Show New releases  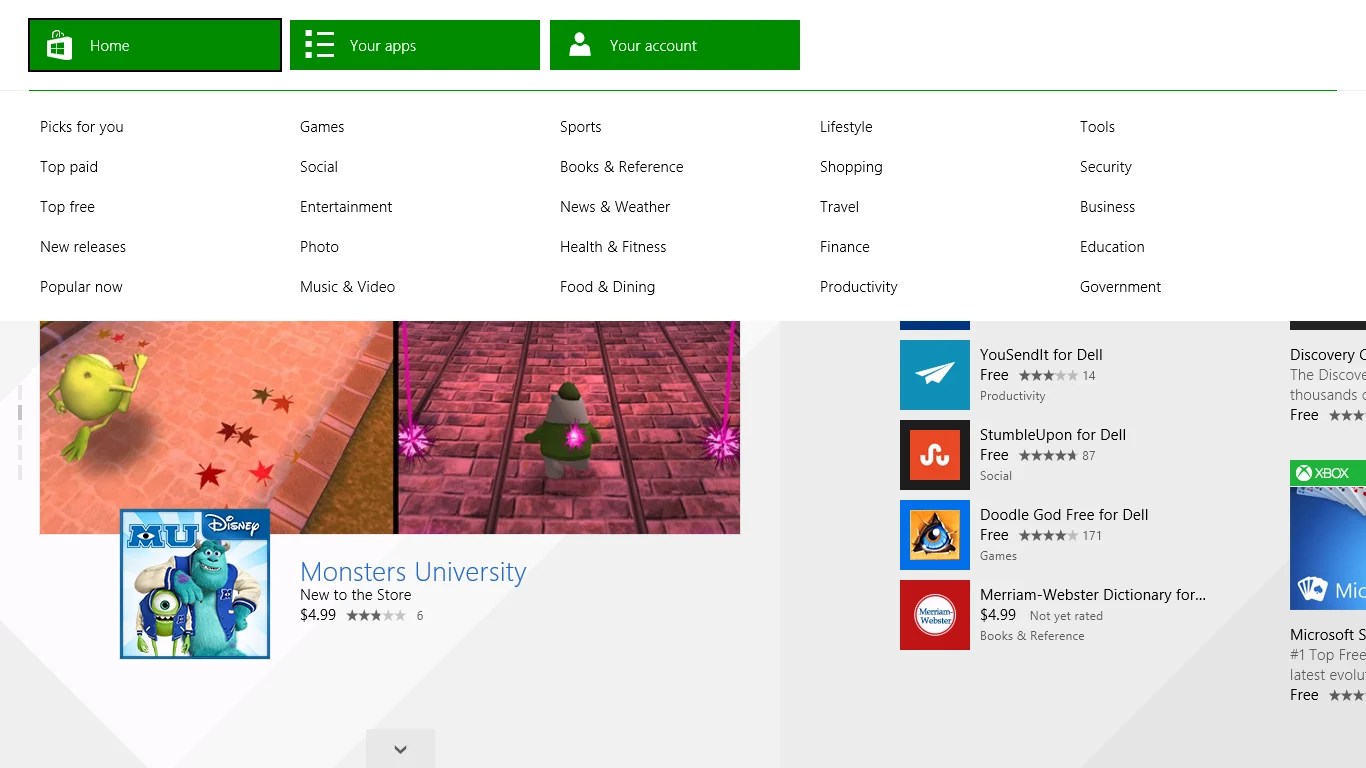(x=83, y=247)
